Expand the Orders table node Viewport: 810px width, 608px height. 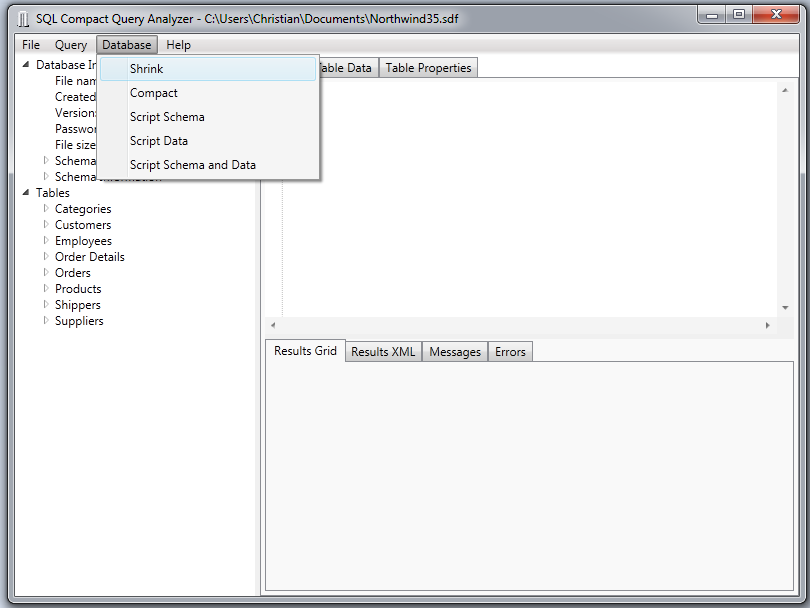(46, 272)
